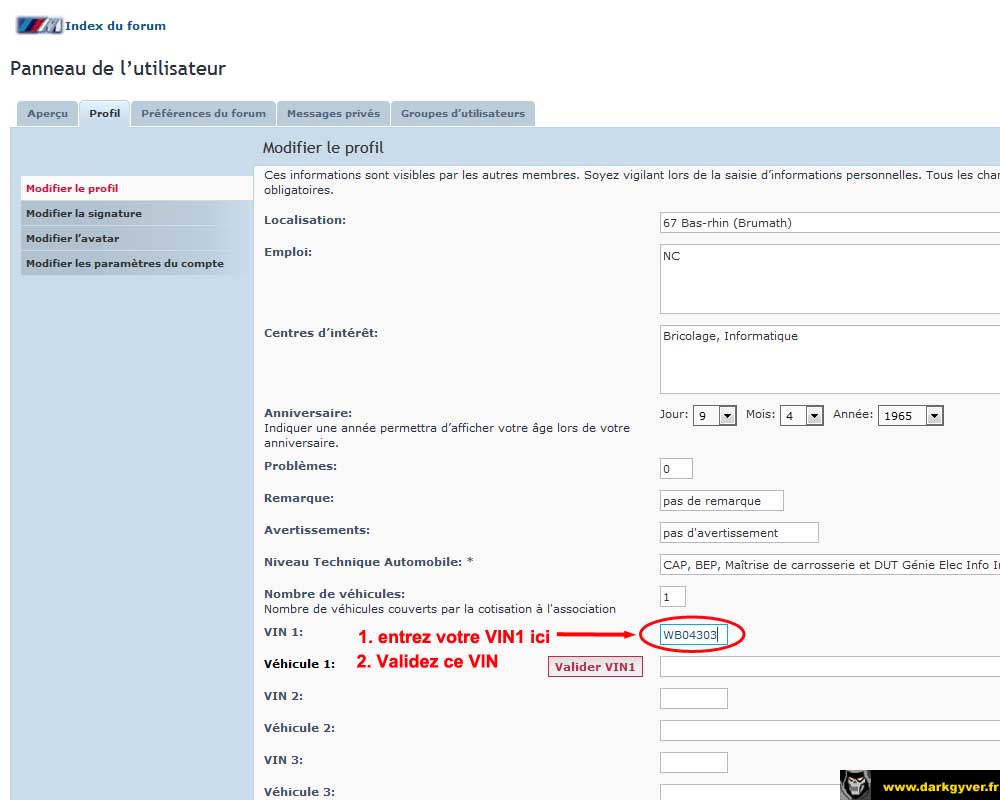This screenshot has height=800, width=1000.
Task: Click the Véhicule 3 input field
Action: (x=750, y=792)
